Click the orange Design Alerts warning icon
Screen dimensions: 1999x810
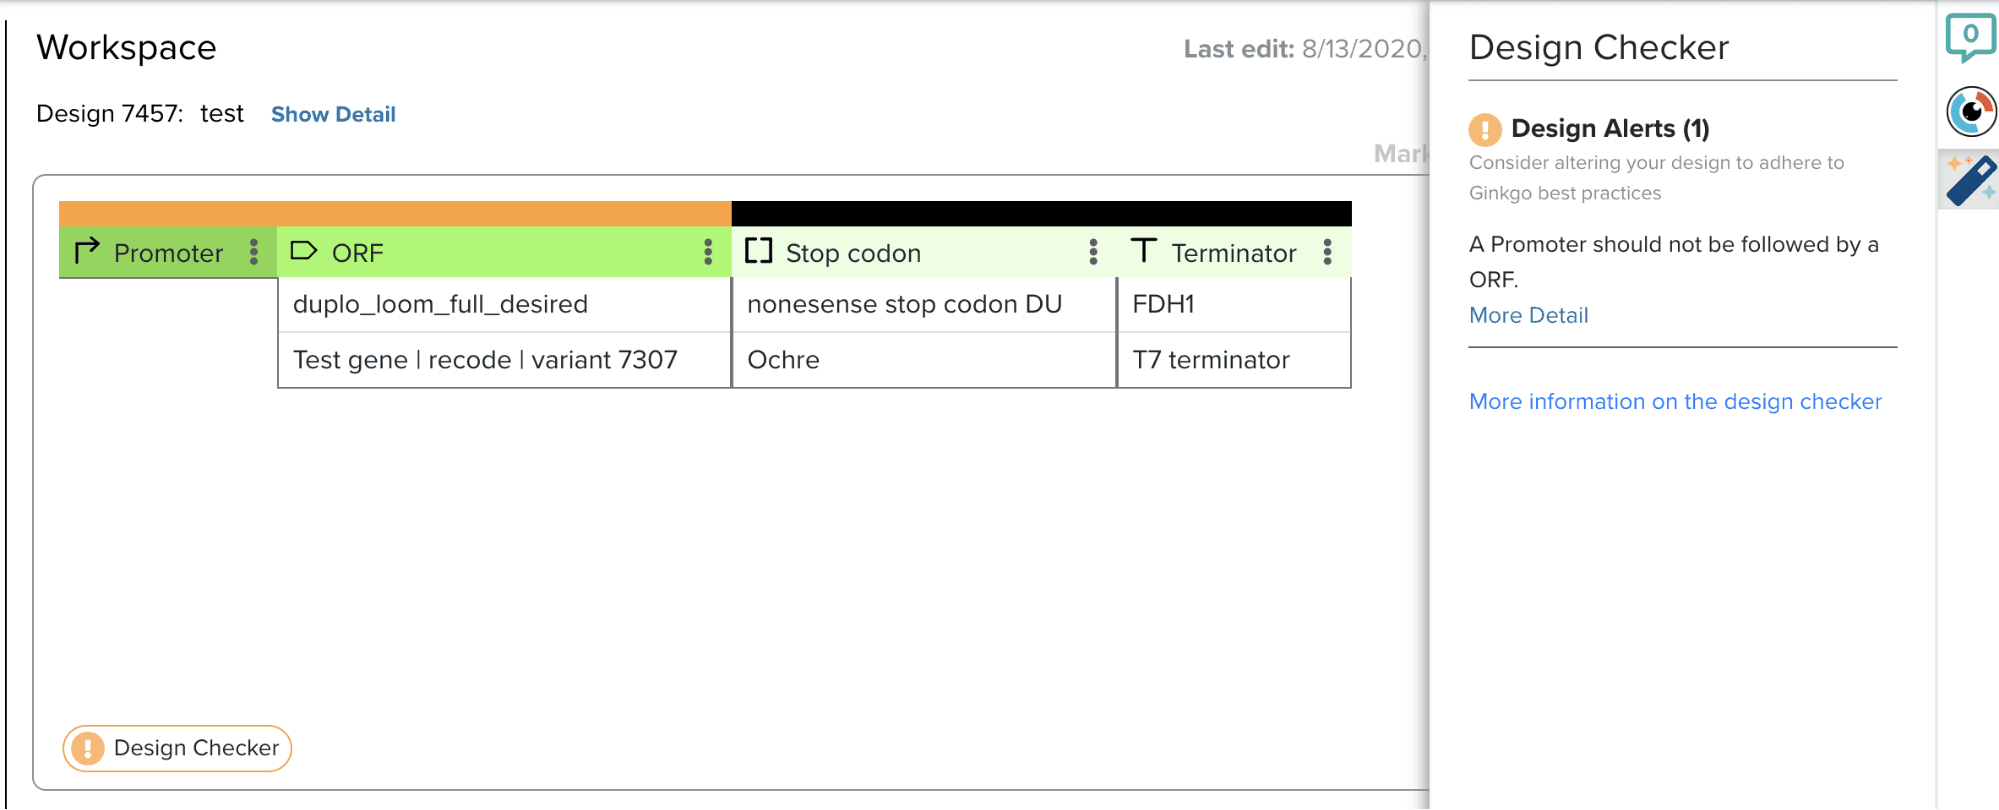point(1485,129)
